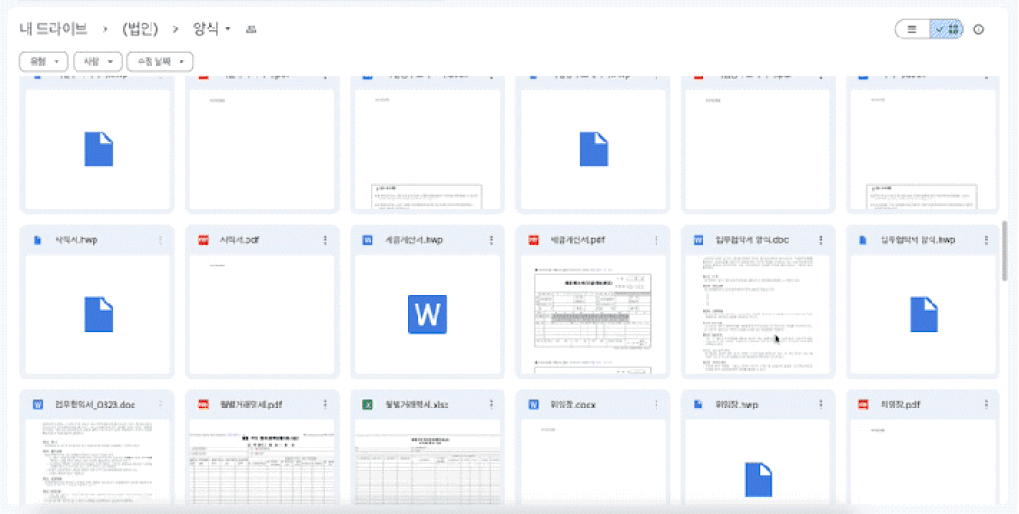
Task: Click the PDF icon of 월별거래명세 pdf
Action: [203, 404]
